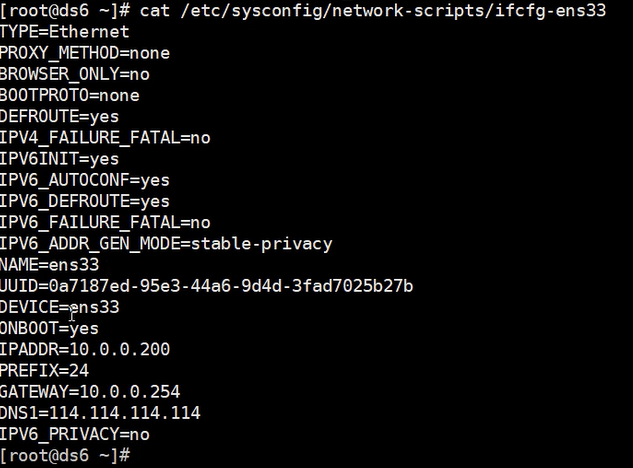Image resolution: width=633 pixels, height=468 pixels.
Task: Click the IPV6_AUTOCONF=yes line
Action: (85, 180)
